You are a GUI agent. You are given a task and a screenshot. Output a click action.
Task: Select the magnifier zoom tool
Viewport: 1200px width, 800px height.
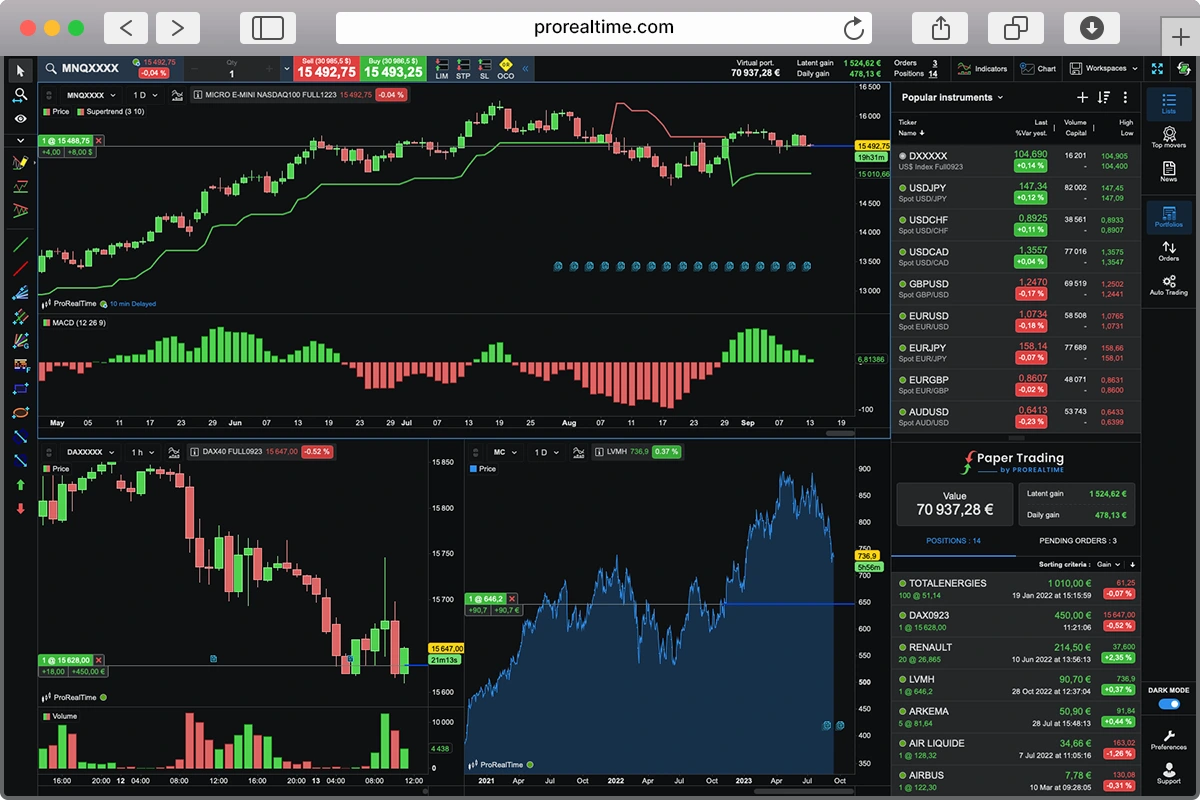click(20, 95)
